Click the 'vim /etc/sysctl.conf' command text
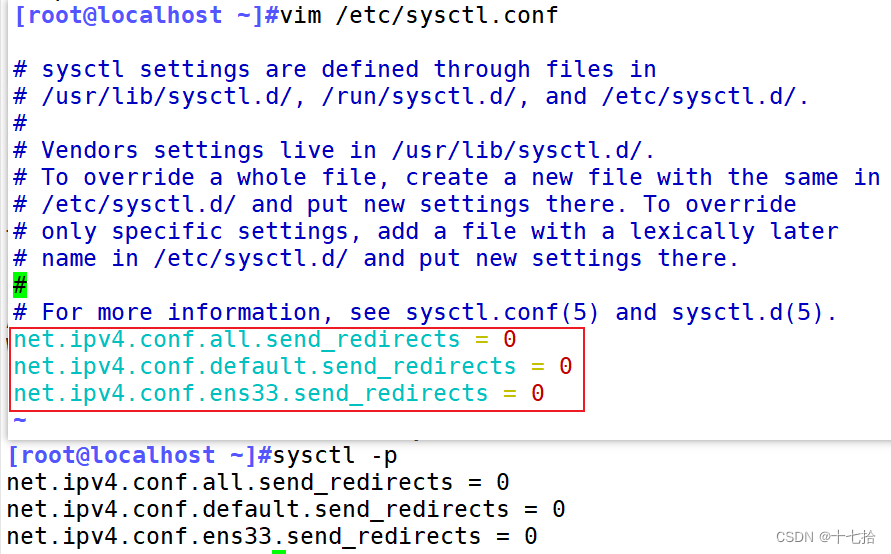Screen dimensions: 891x554 [419, 16]
